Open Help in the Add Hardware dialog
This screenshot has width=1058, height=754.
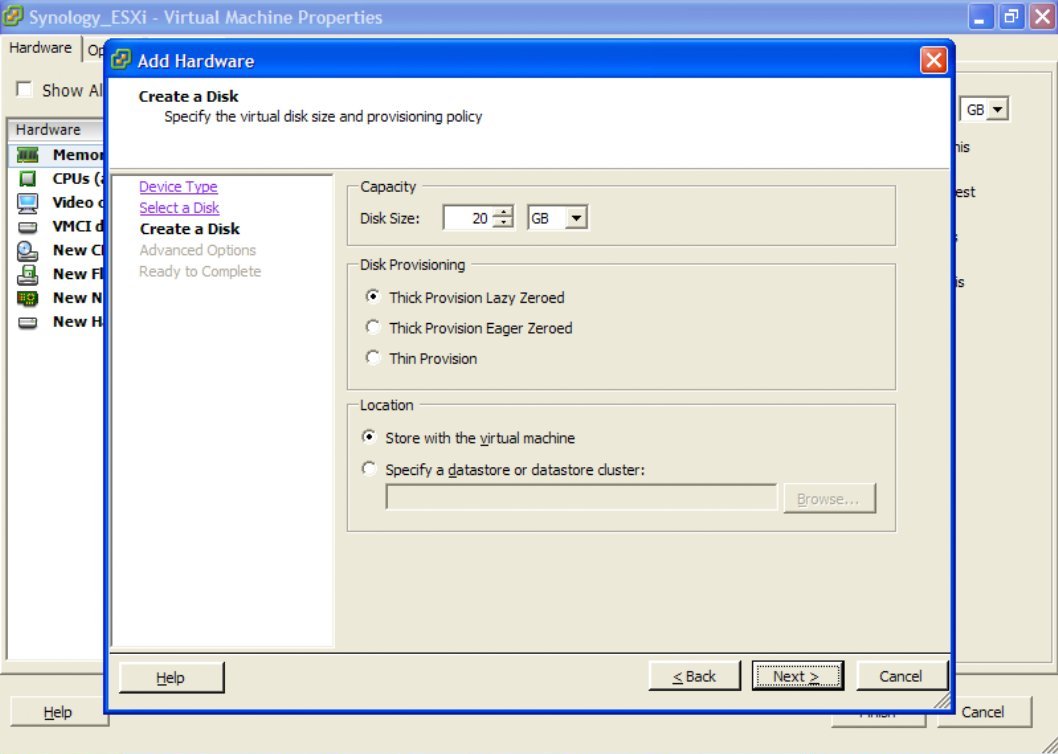pyautogui.click(x=171, y=678)
